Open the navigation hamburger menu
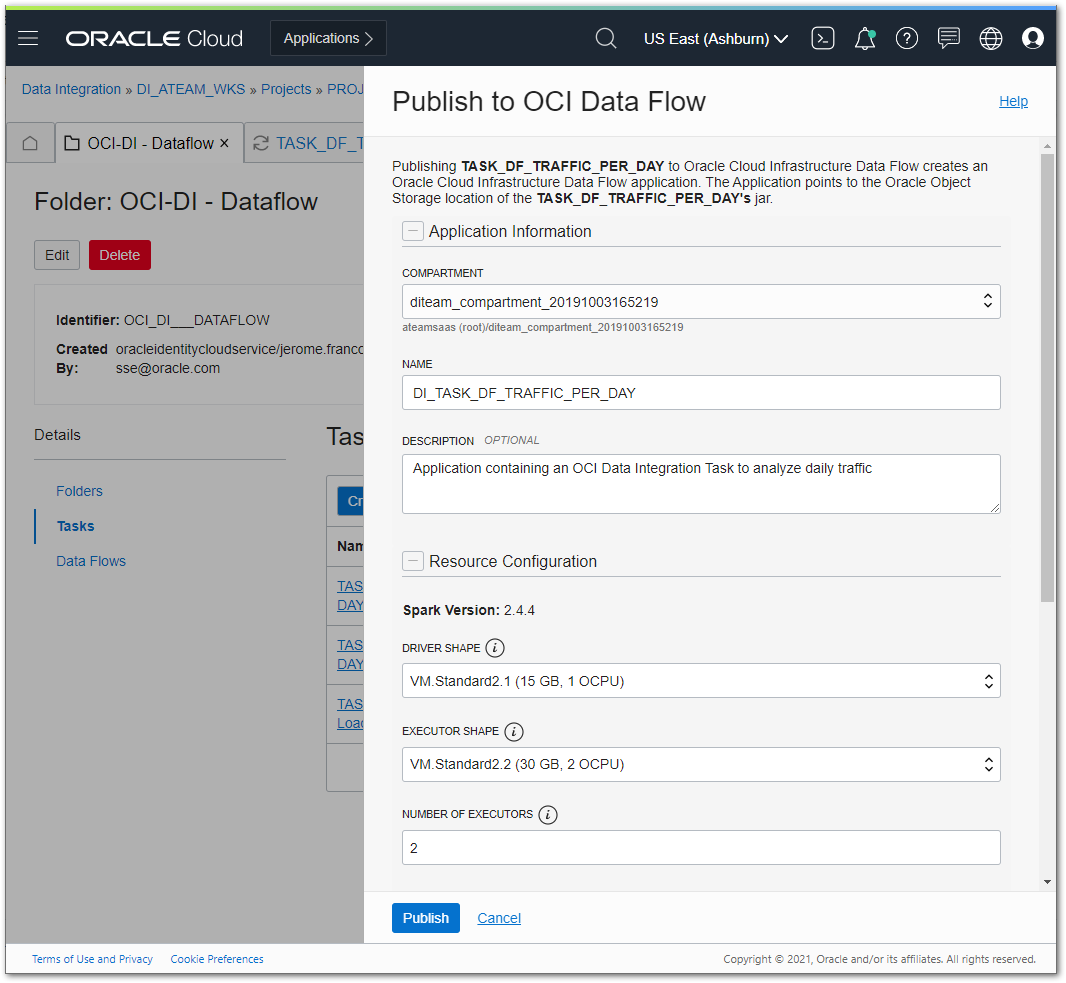Image resolution: width=1066 pixels, height=983 pixels. pyautogui.click(x=27, y=38)
